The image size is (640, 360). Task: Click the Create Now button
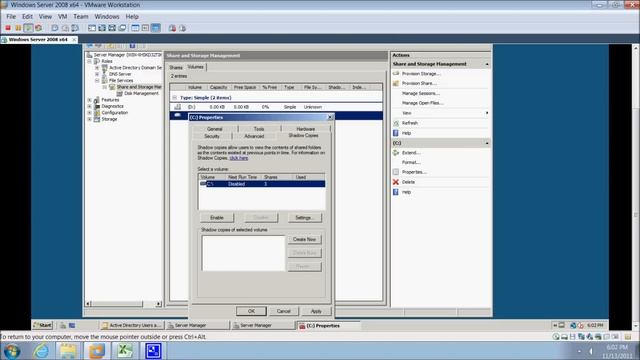(x=304, y=239)
